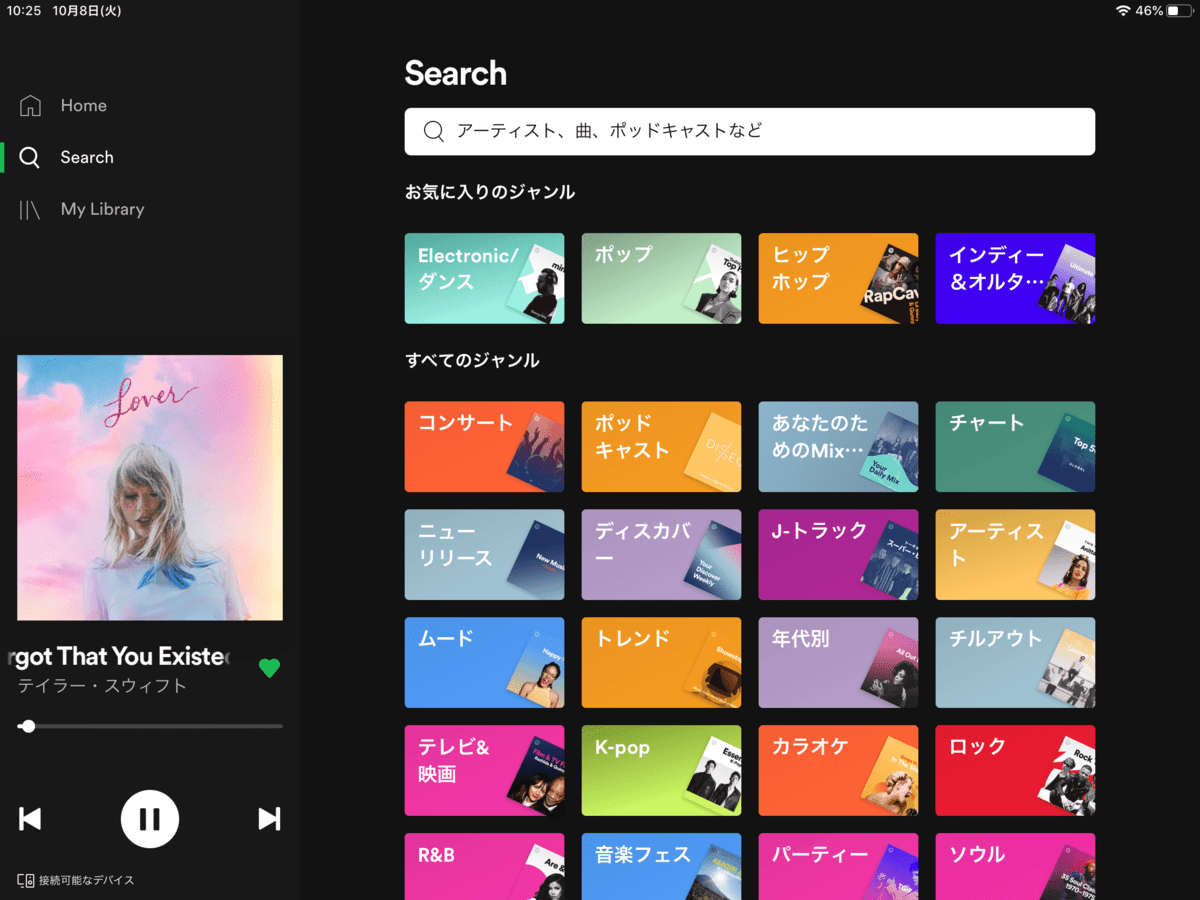Focus the artist, song, podcast search field
Image resolution: width=1200 pixels, height=900 pixels.
tap(750, 131)
